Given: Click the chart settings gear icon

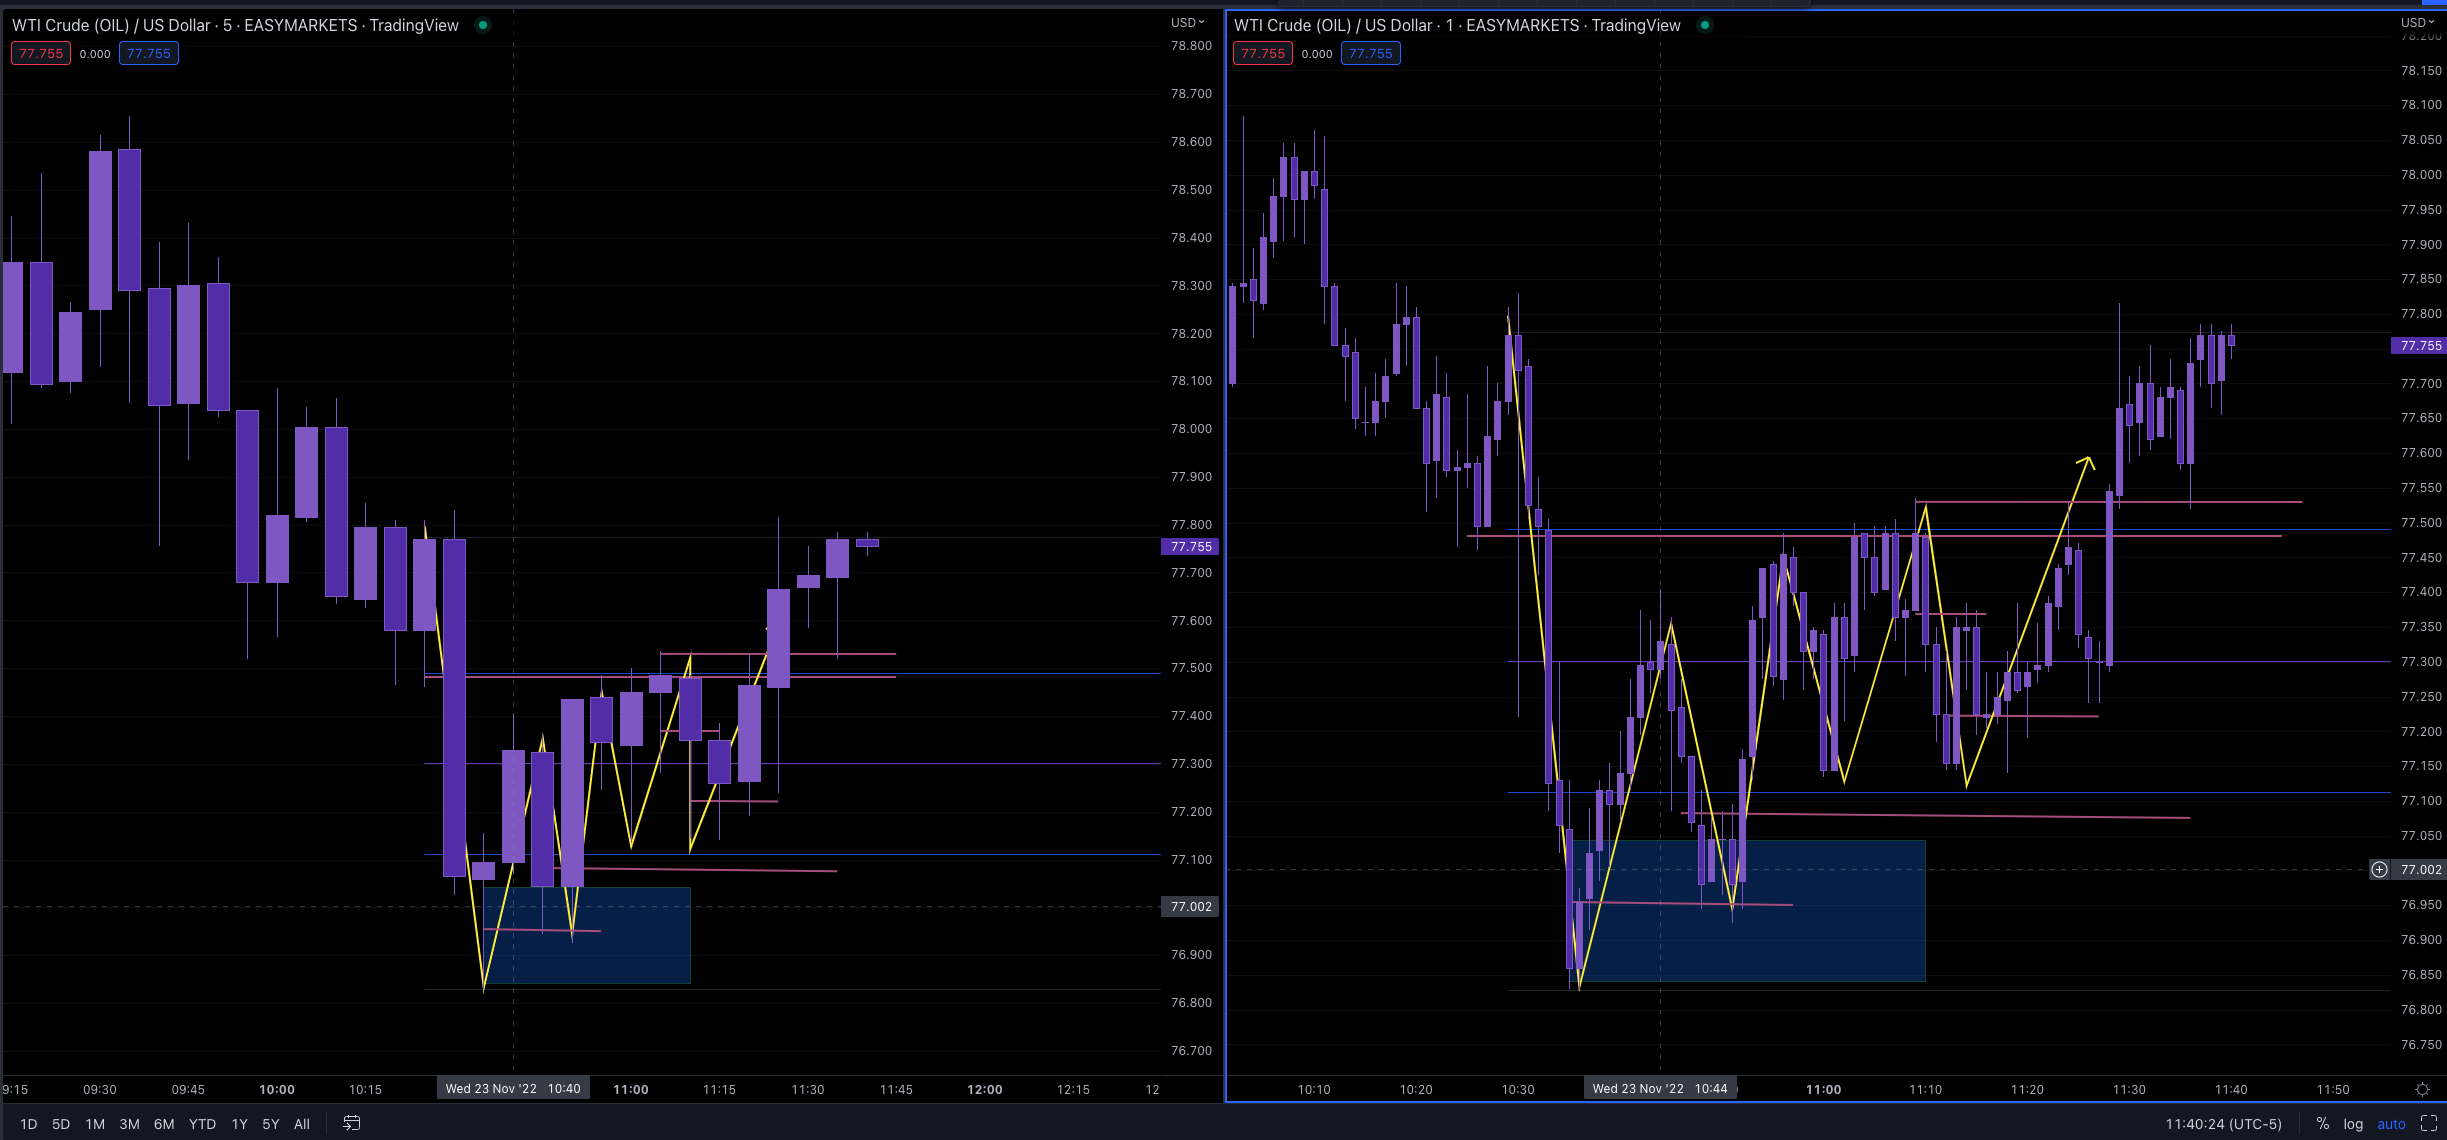Looking at the screenshot, I should tap(2421, 1089).
